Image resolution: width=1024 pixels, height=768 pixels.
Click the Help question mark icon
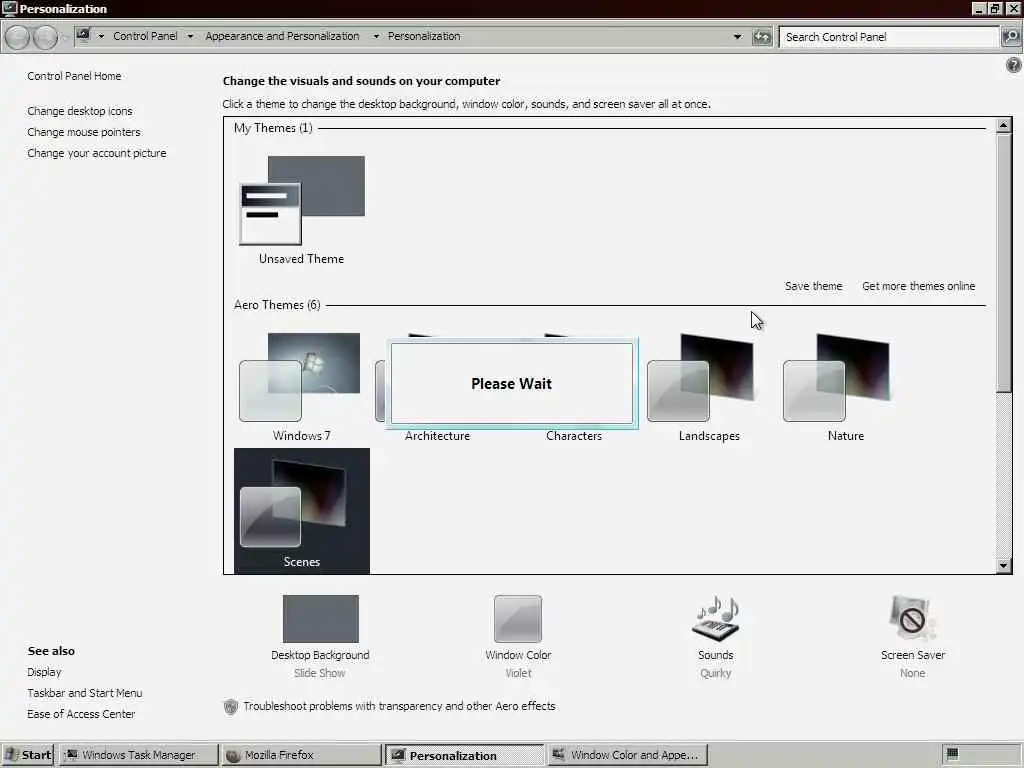[1014, 65]
